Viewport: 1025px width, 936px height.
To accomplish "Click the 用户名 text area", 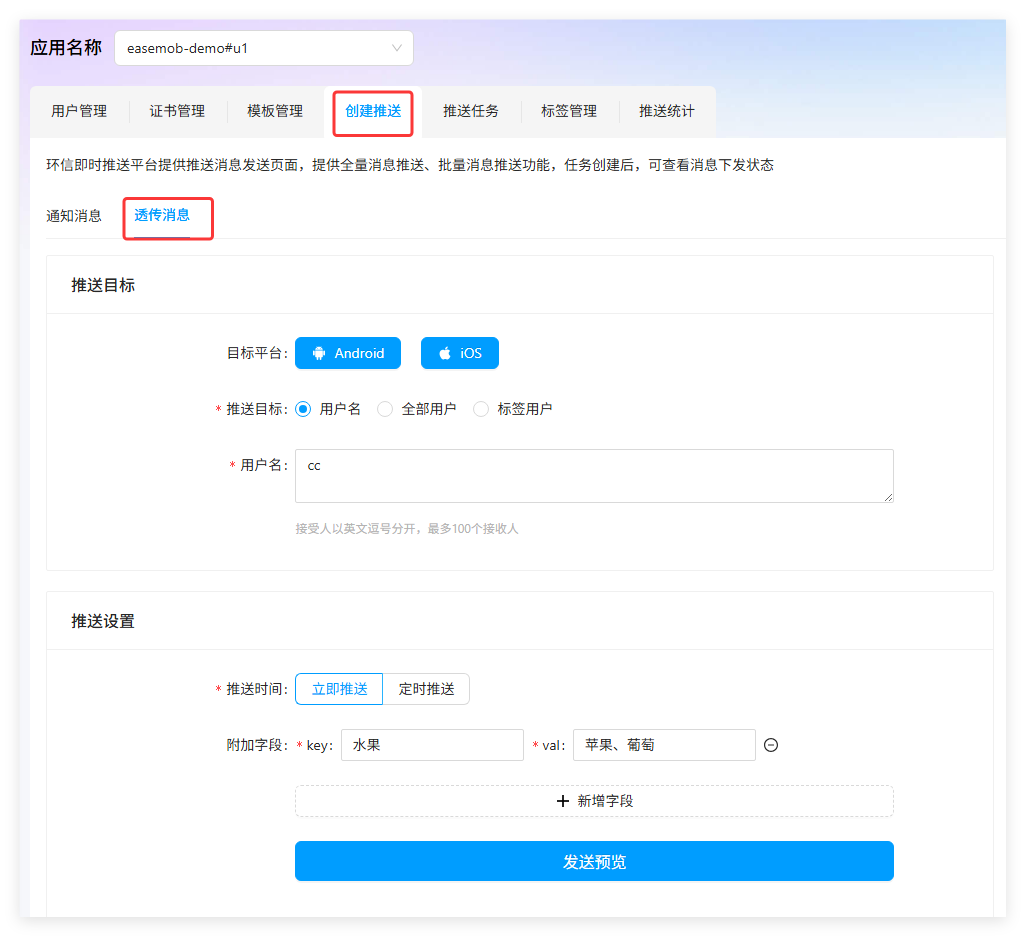I will 594,476.
